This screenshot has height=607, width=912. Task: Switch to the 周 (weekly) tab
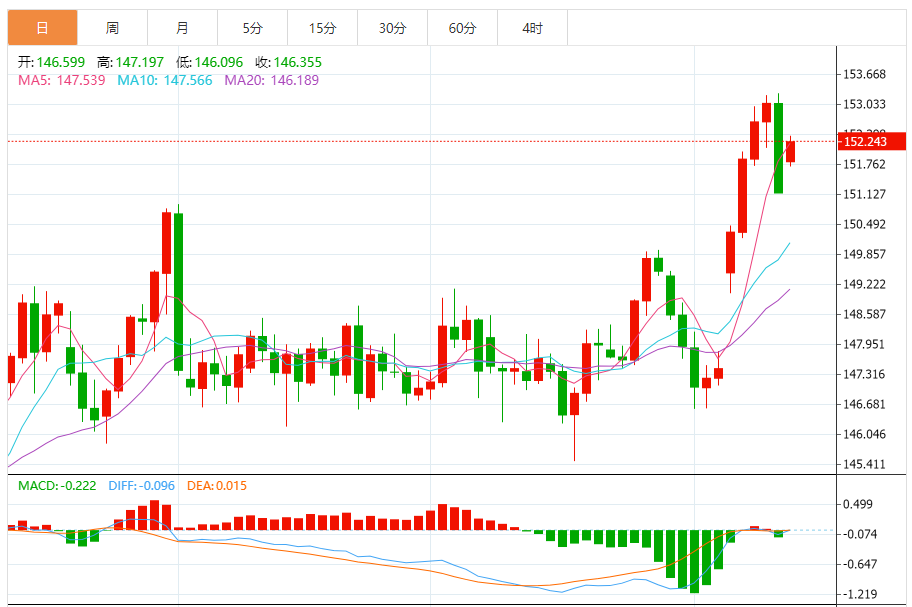coord(112,28)
